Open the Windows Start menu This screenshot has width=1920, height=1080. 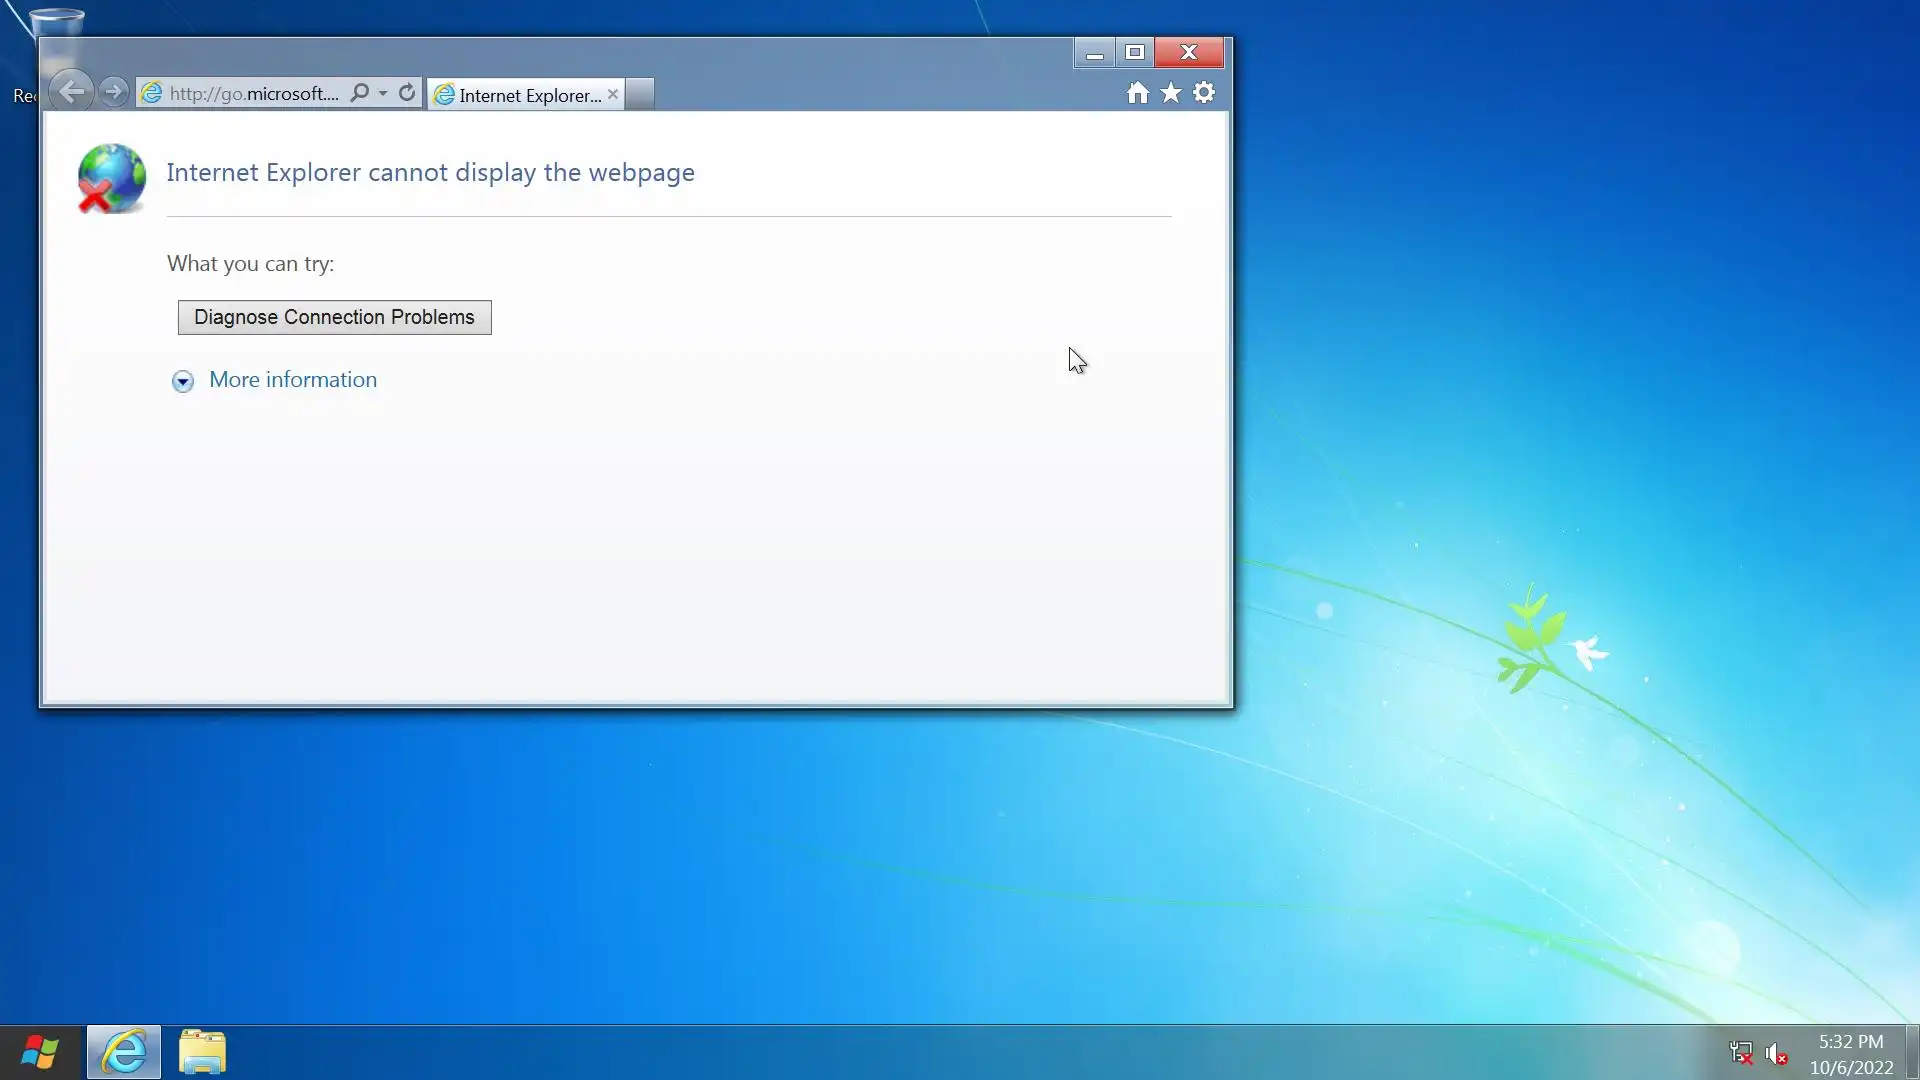click(40, 1052)
